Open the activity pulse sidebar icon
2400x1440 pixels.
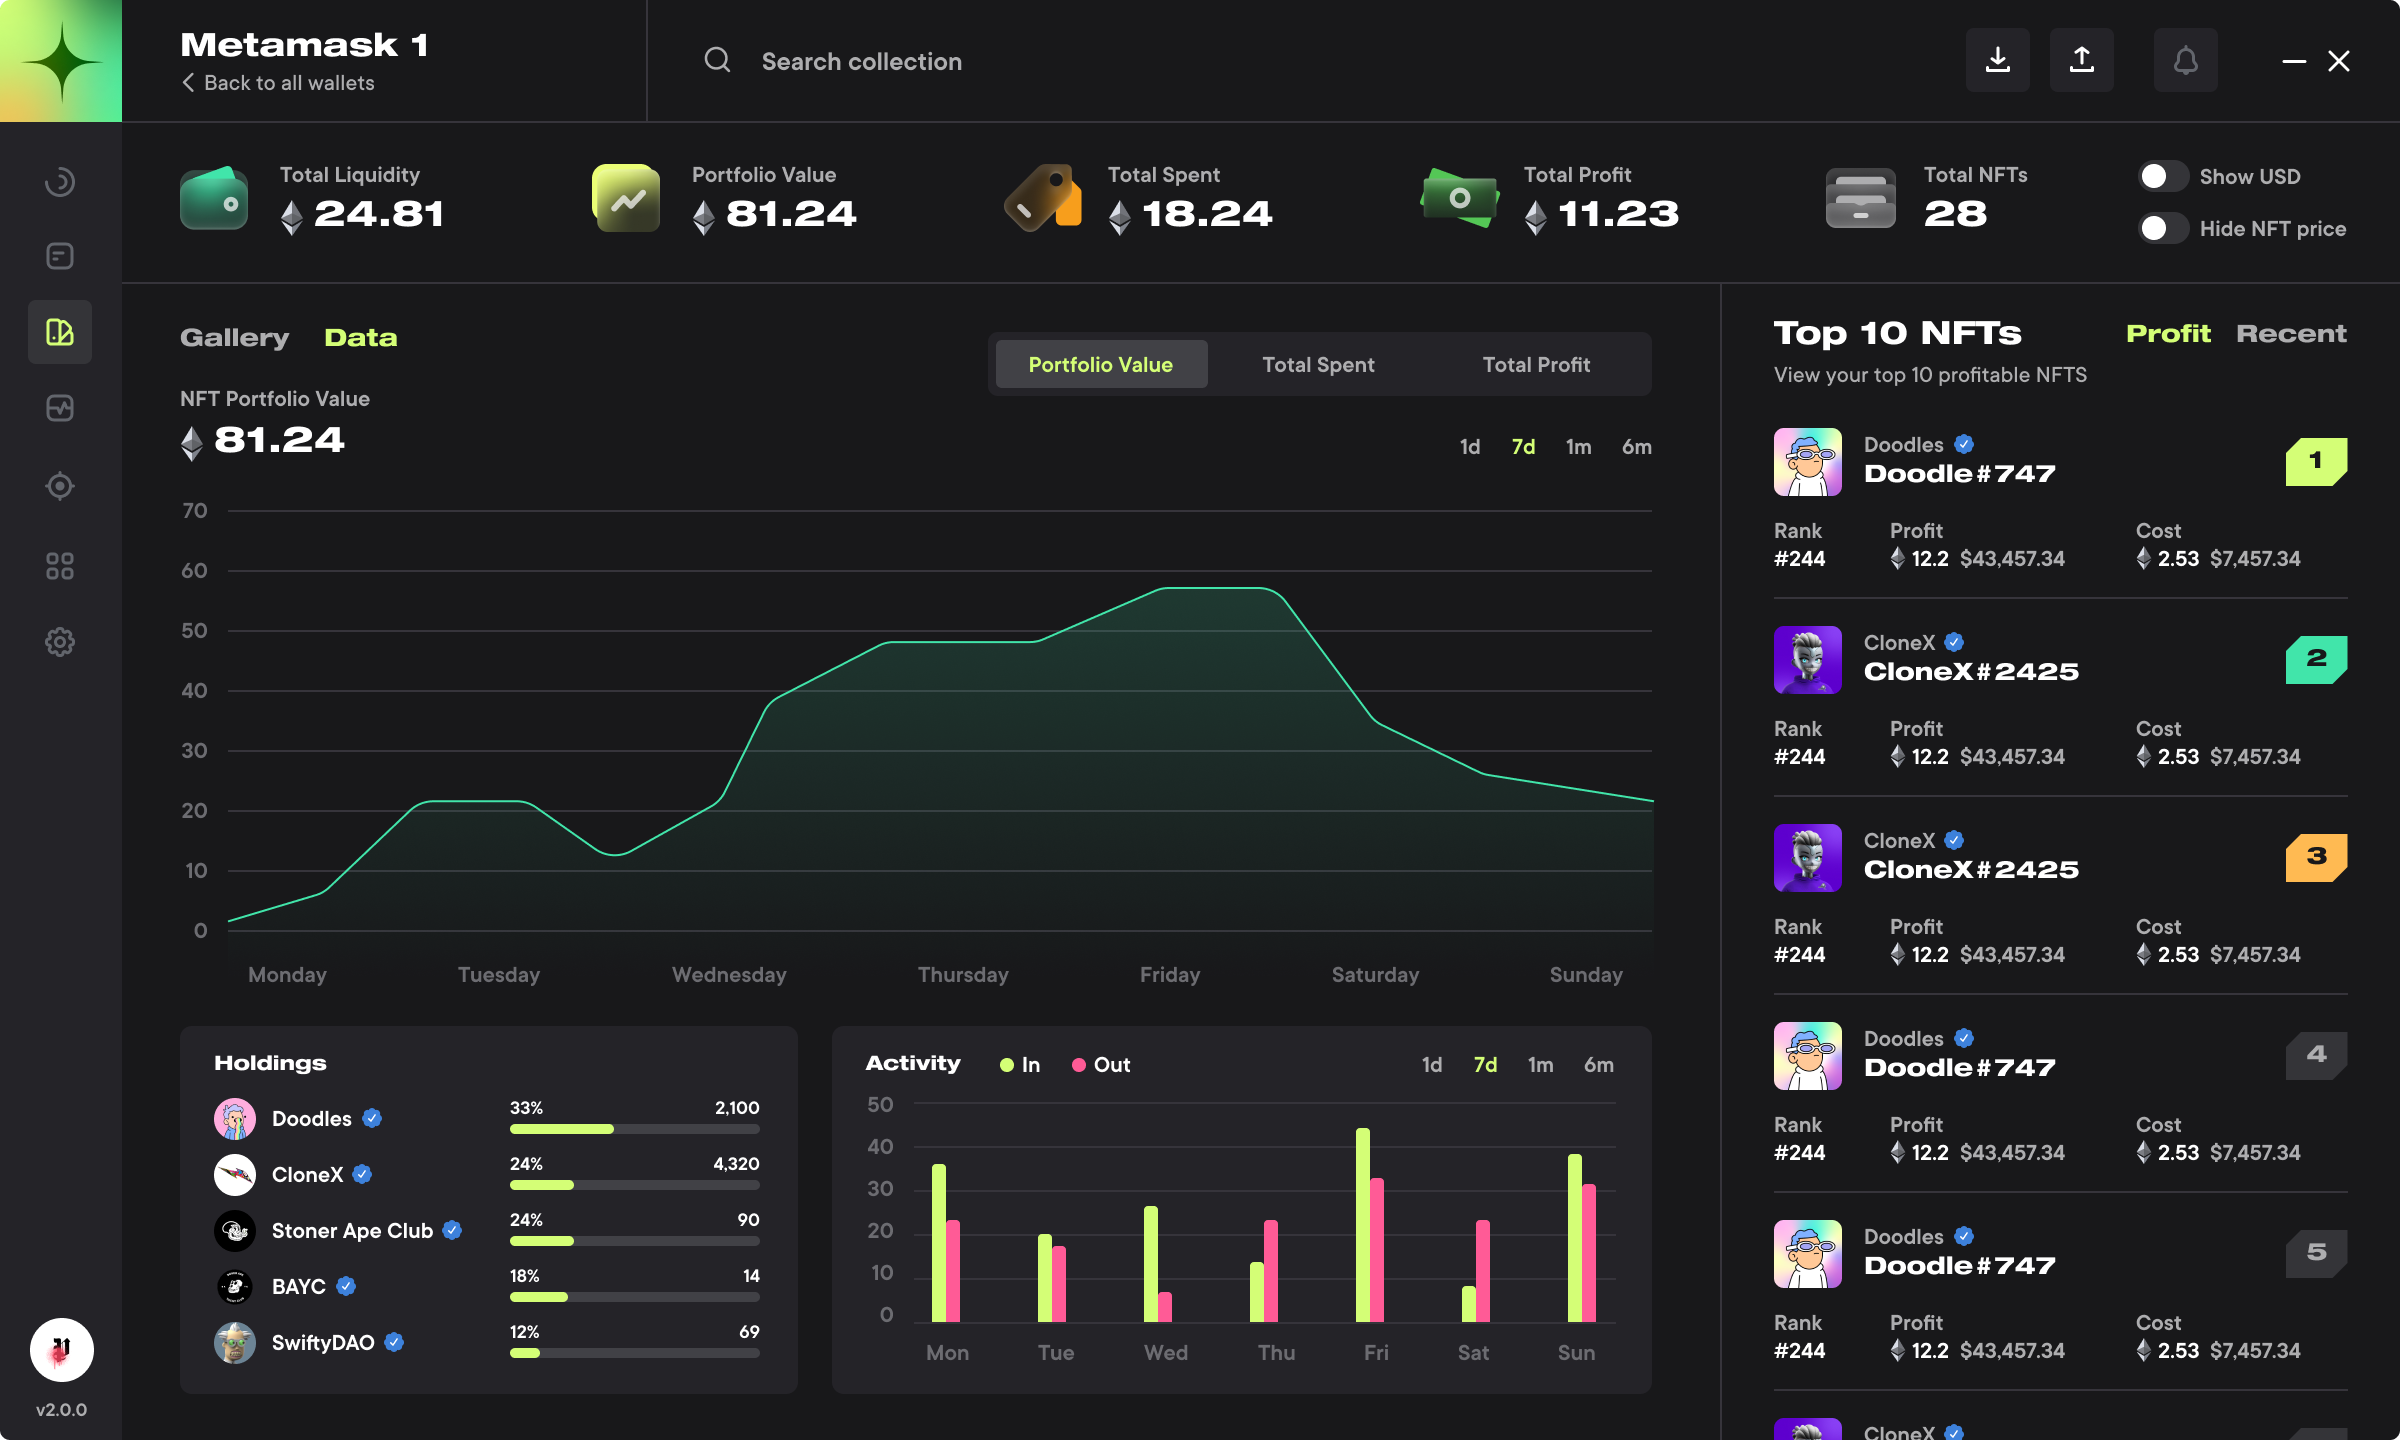[x=60, y=408]
